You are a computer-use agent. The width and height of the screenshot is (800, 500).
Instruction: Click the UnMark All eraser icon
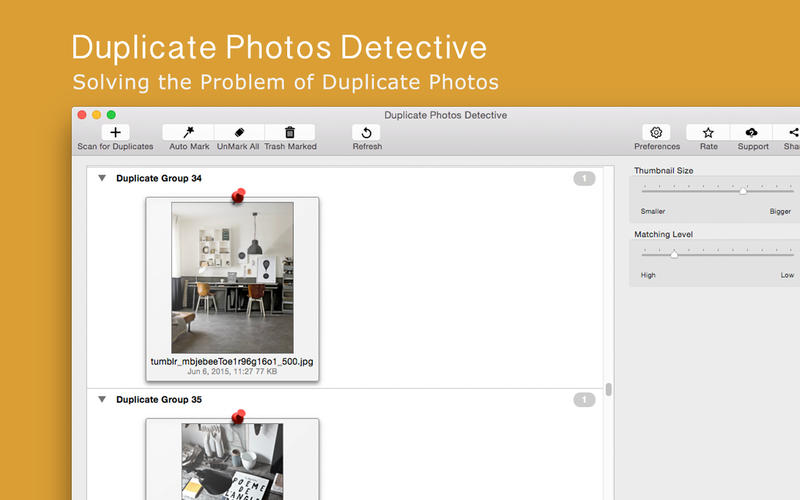(x=239, y=133)
